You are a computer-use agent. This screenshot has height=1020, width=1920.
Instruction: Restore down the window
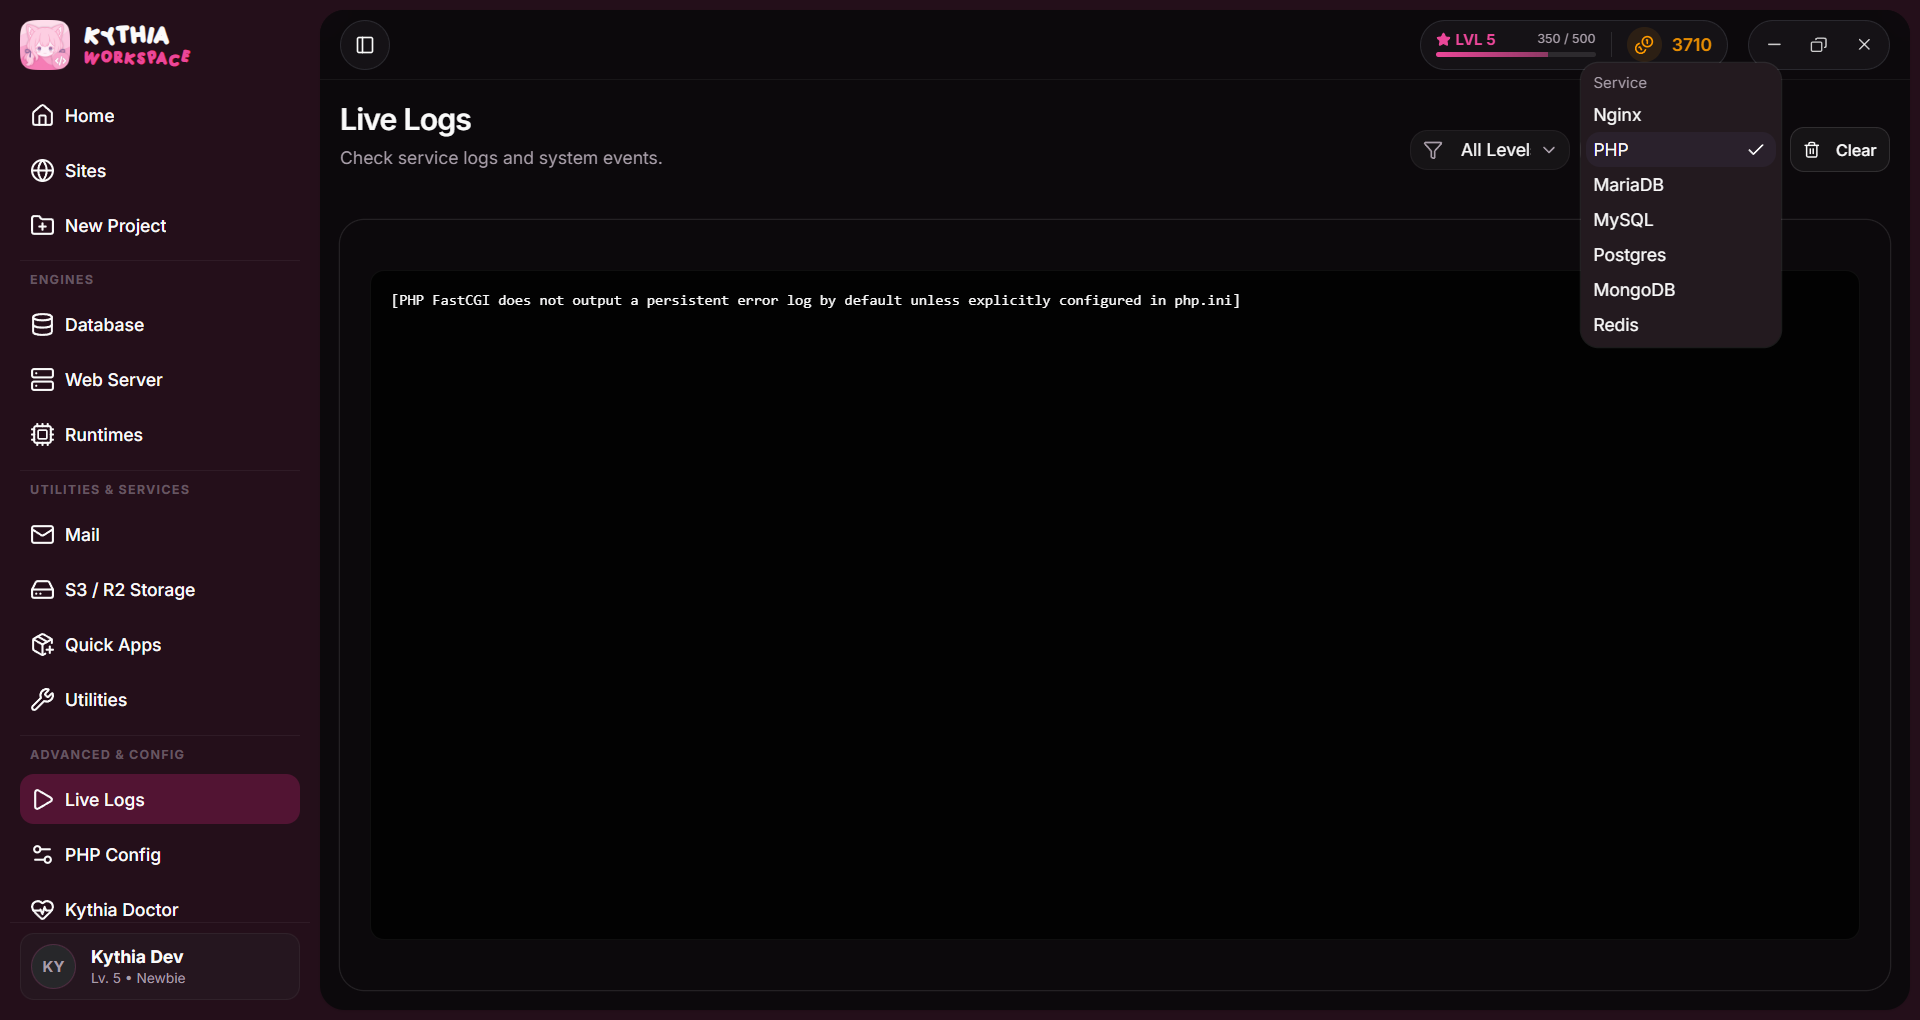(1819, 44)
